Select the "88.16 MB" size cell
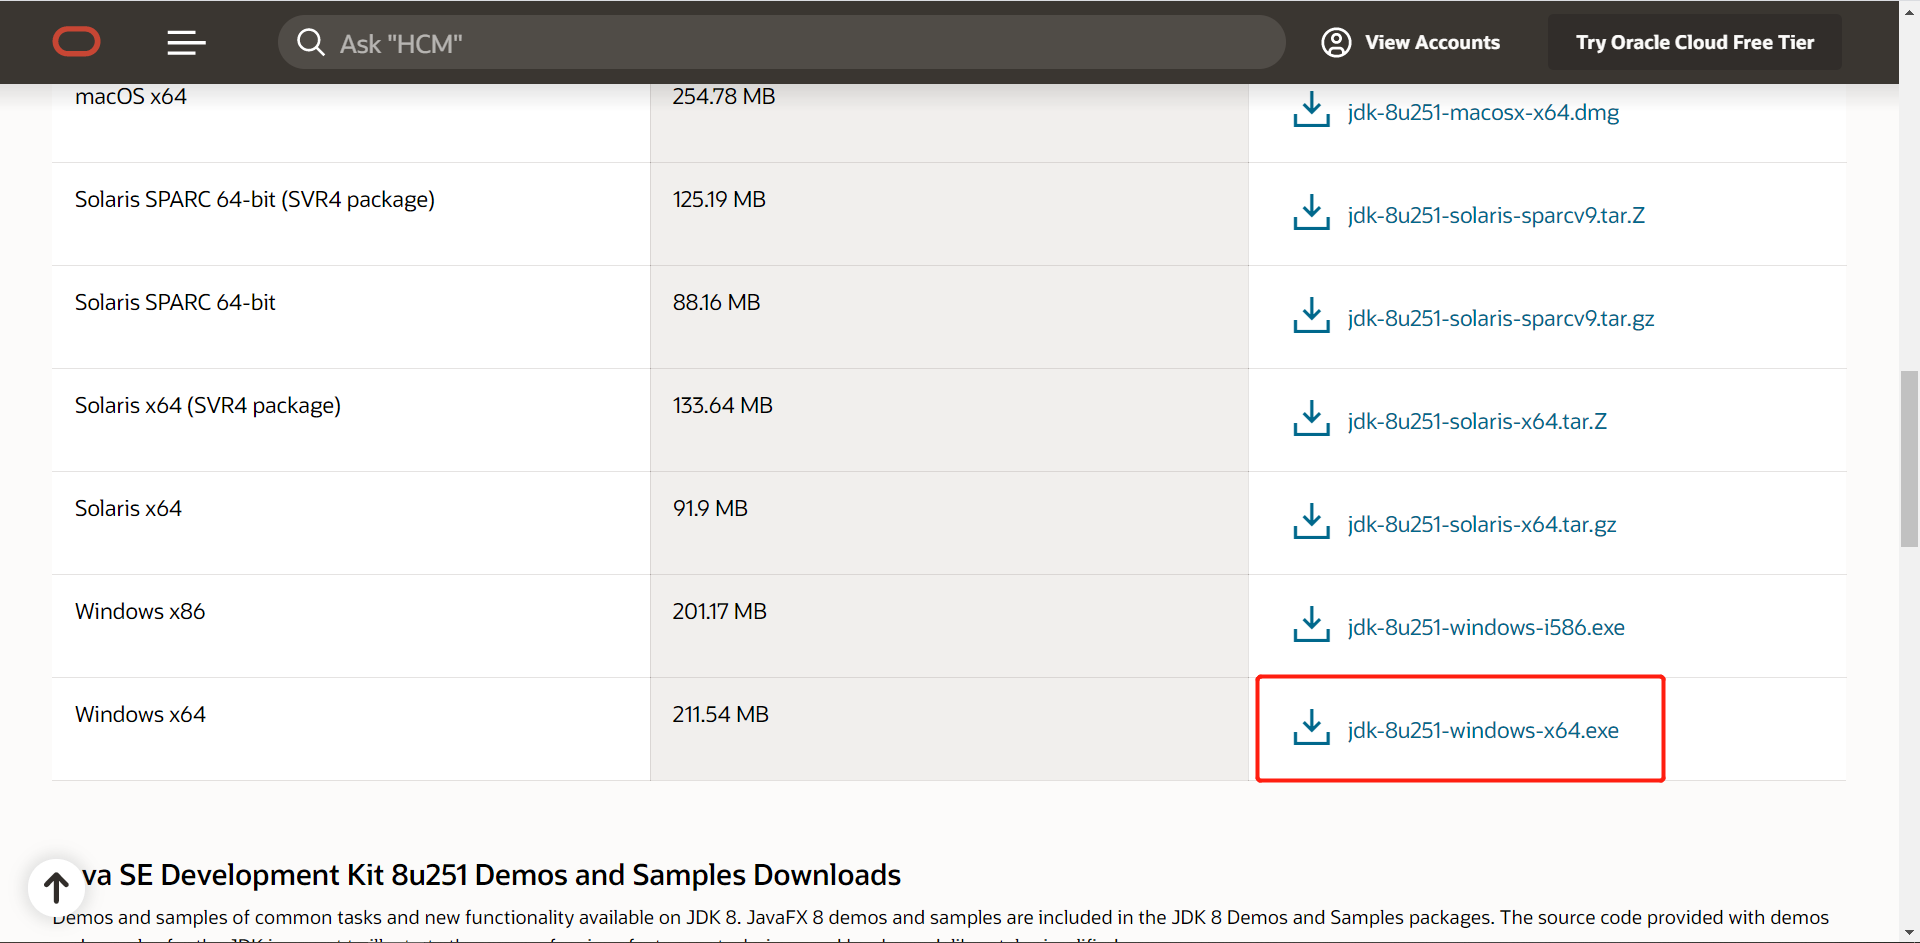 [x=717, y=302]
